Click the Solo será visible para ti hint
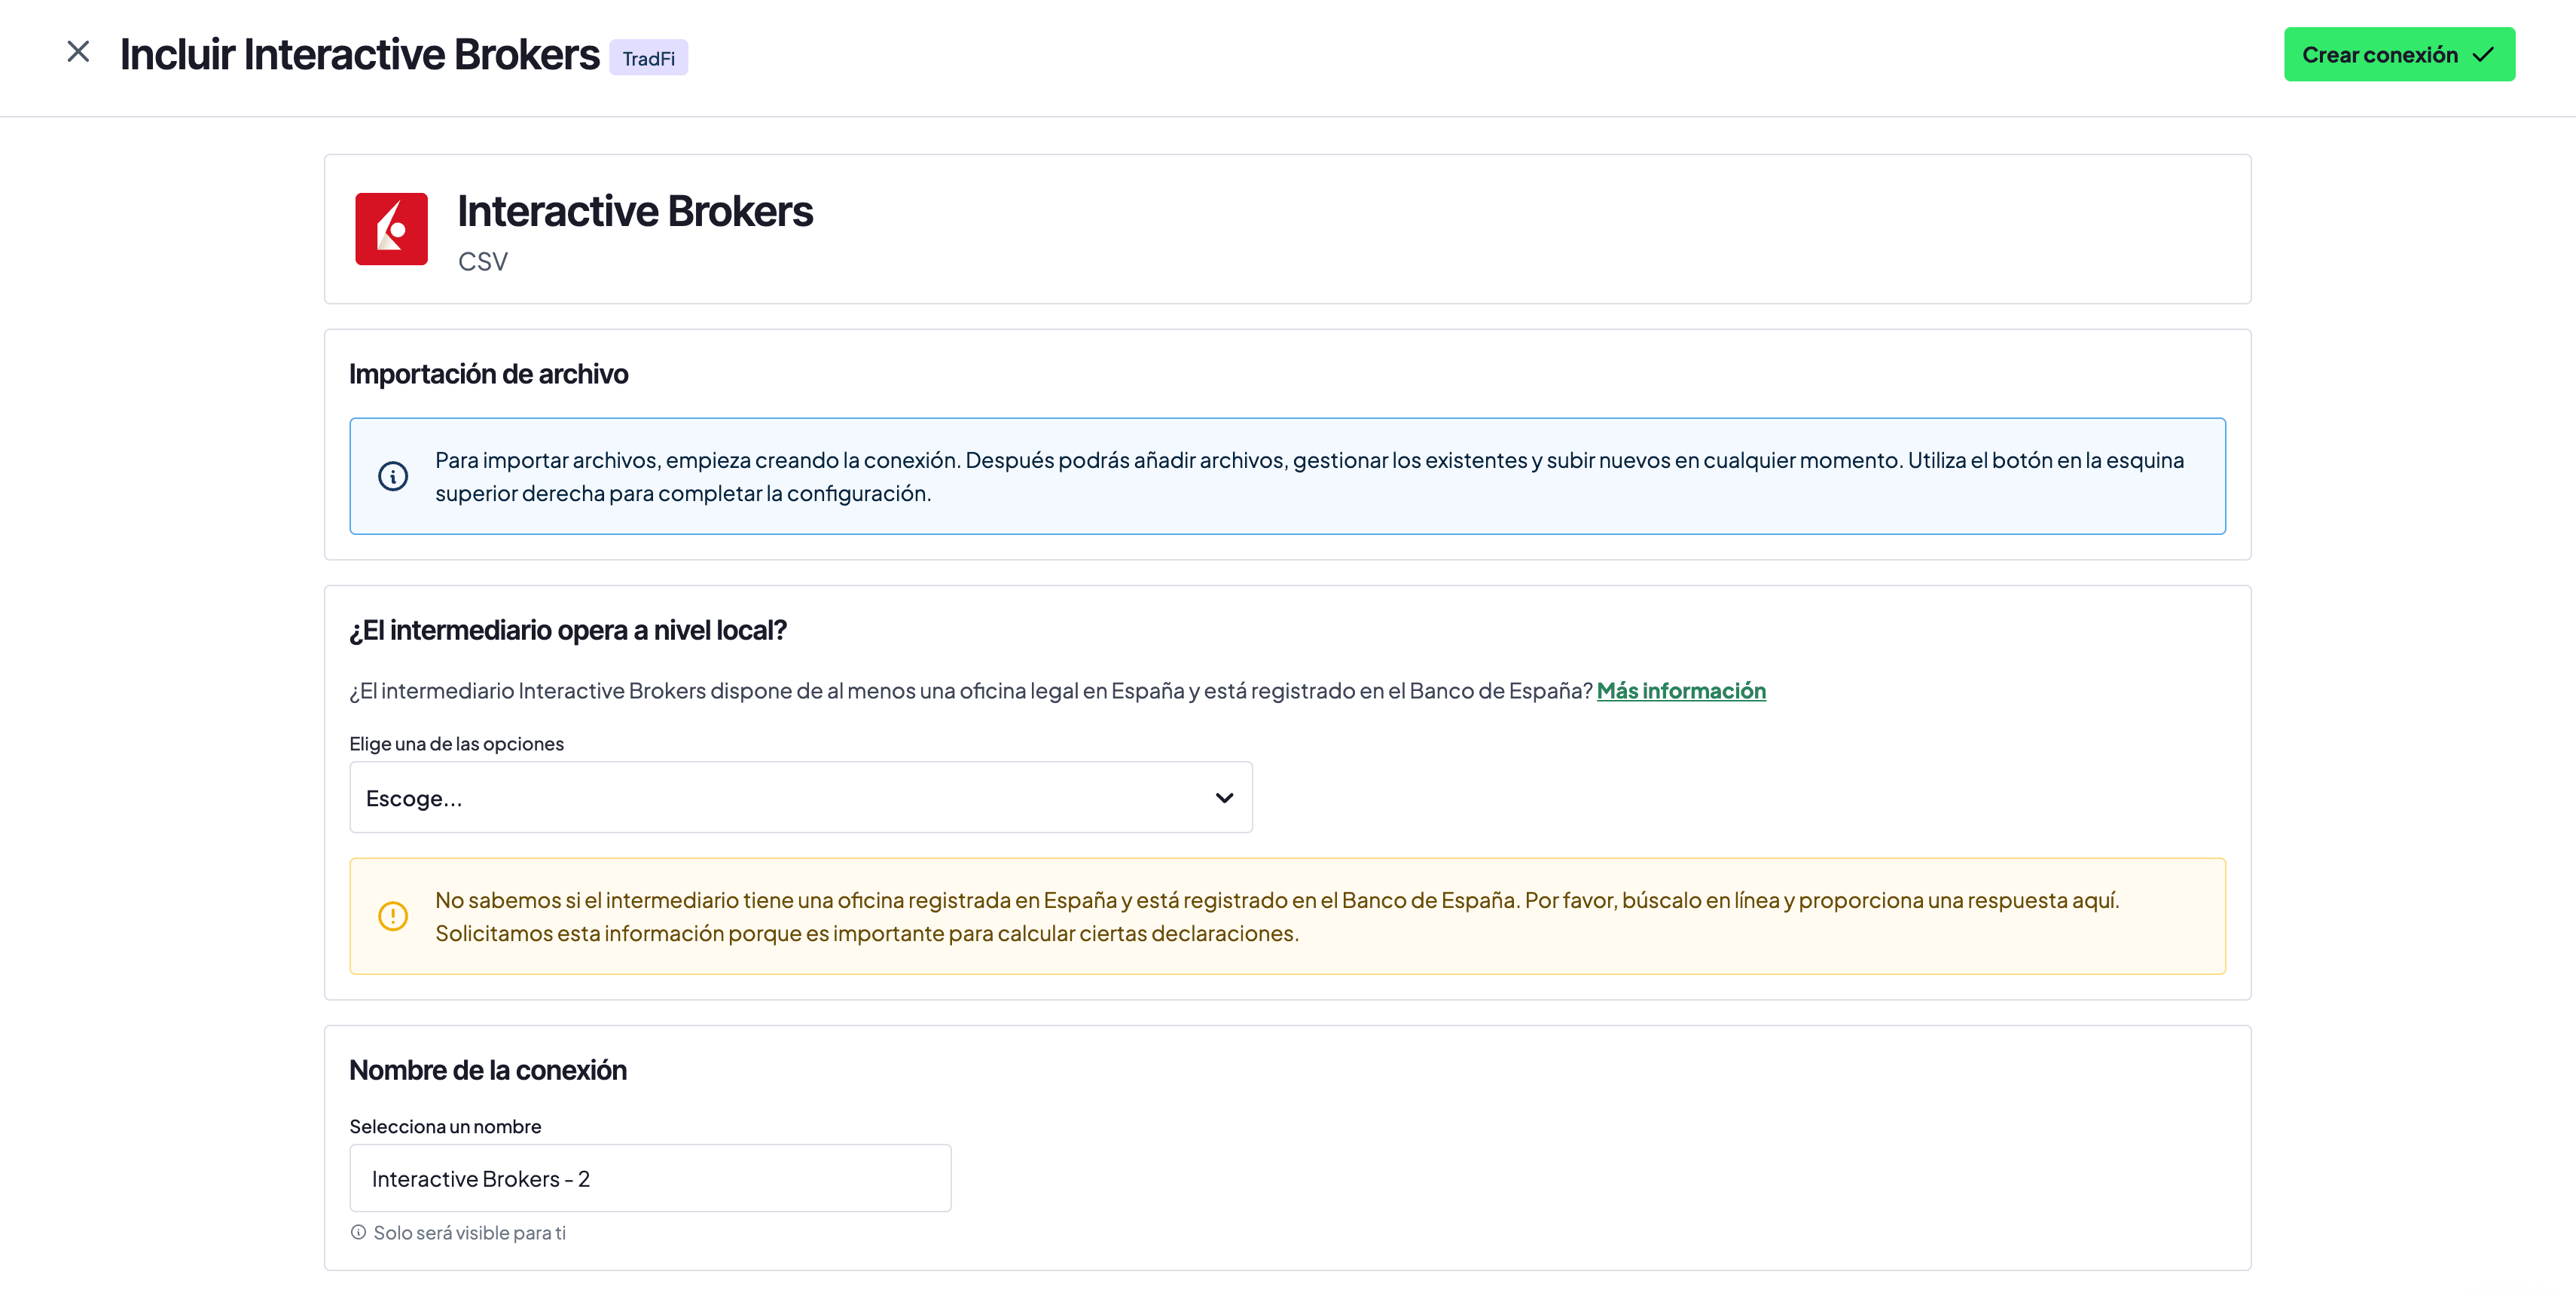Screen dimensions: 2576x1296 [x=469, y=1233]
